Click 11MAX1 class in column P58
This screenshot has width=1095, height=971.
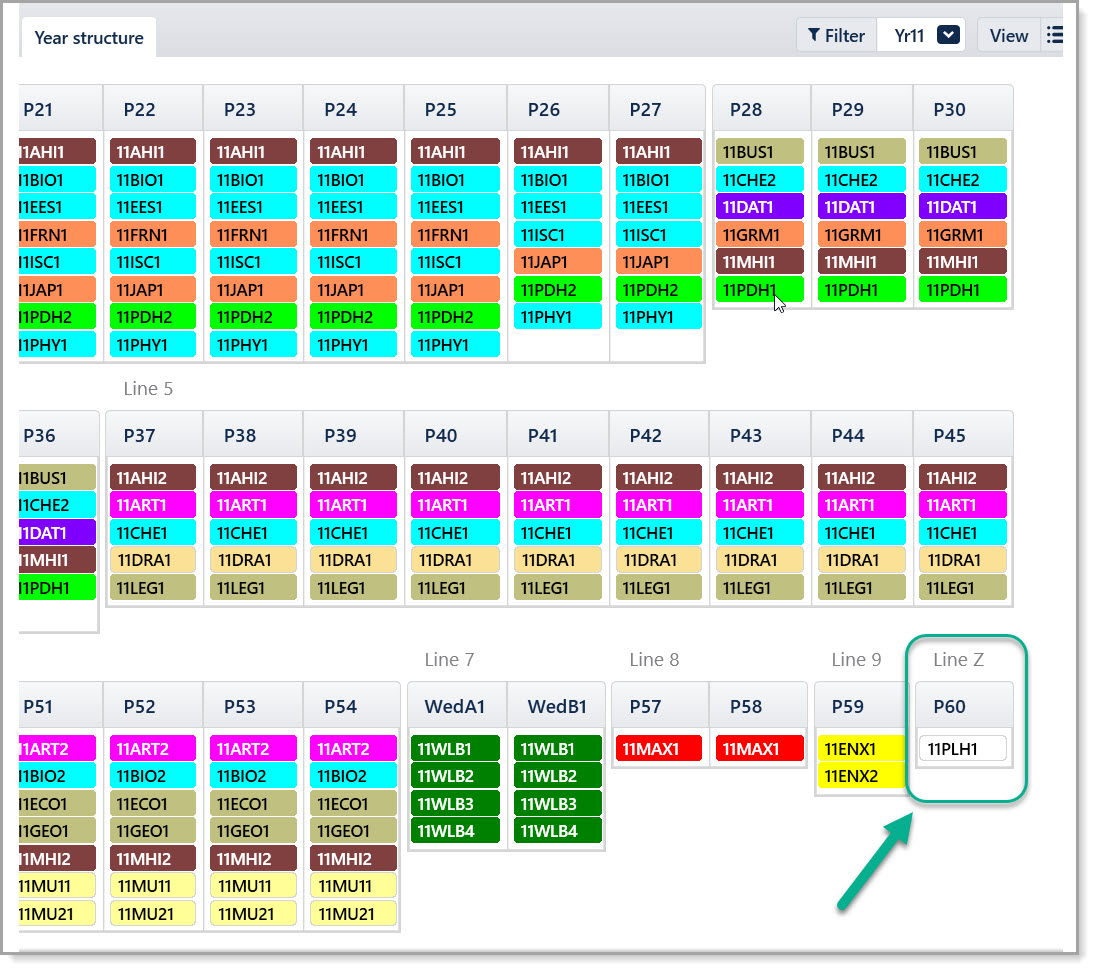760,749
